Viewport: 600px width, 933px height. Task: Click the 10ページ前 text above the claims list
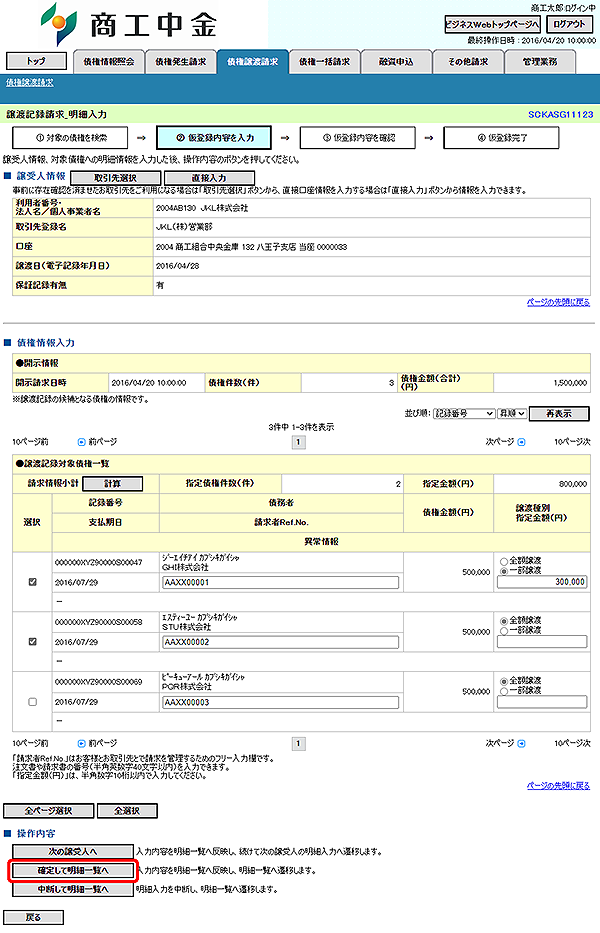30,442
